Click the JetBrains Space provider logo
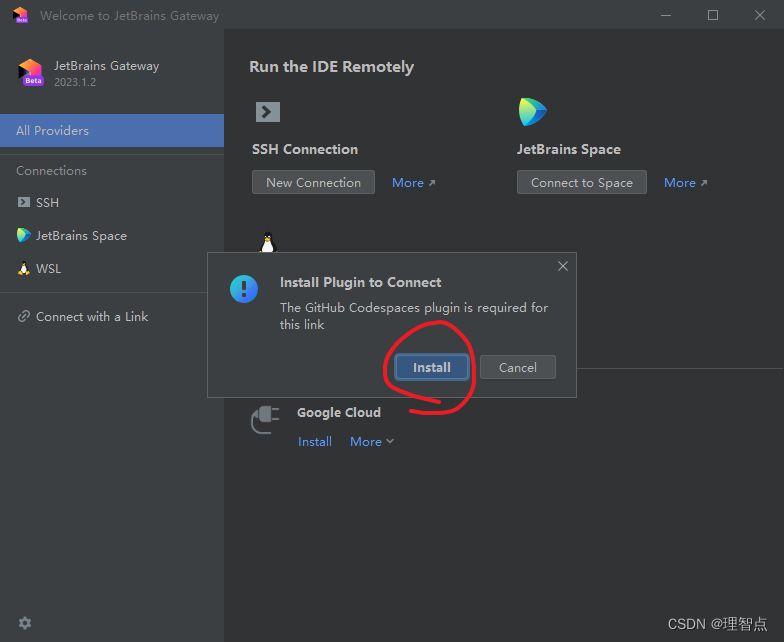This screenshot has height=642, width=784. 532,112
